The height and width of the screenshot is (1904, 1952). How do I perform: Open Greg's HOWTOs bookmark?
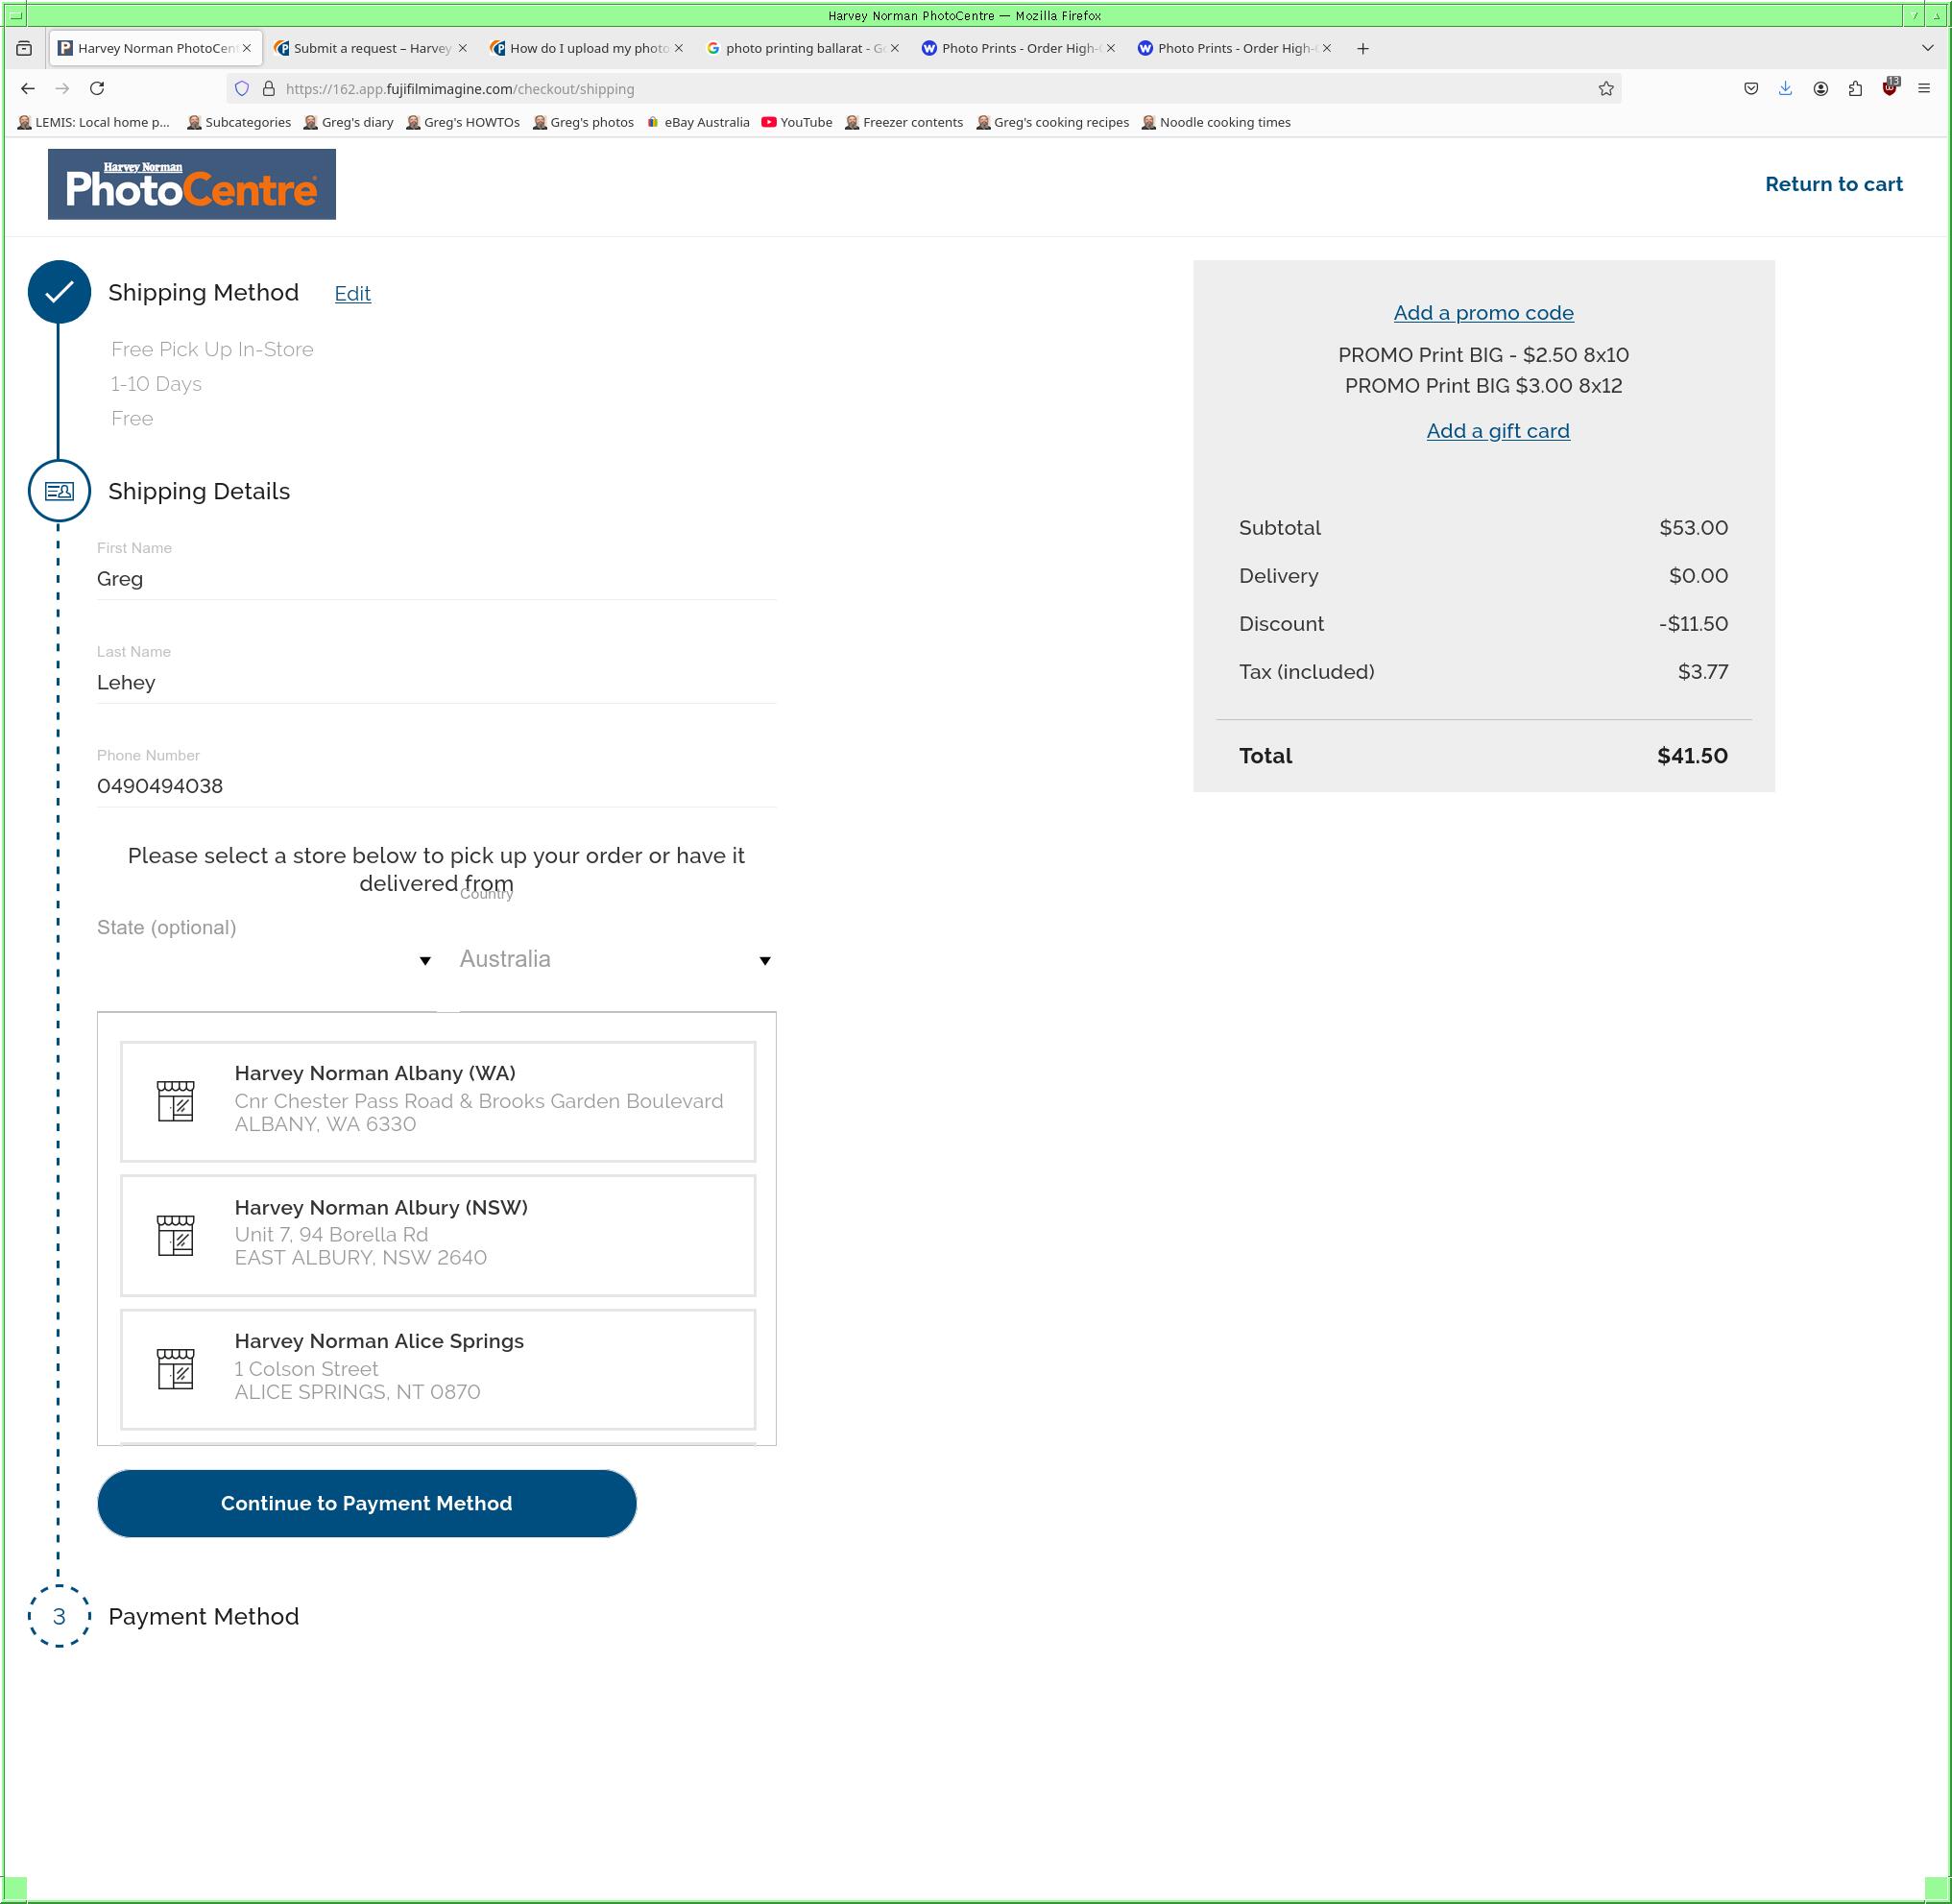click(x=463, y=122)
